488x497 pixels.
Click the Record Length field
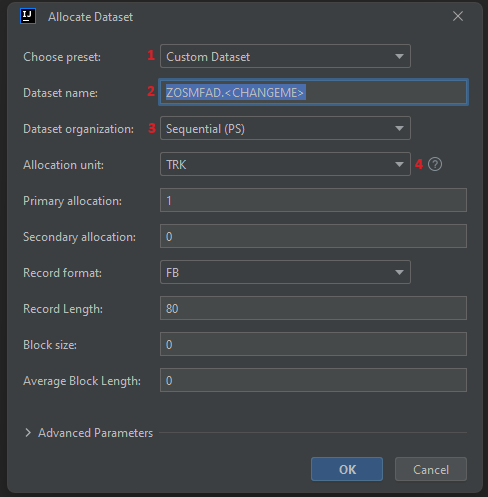[313, 308]
